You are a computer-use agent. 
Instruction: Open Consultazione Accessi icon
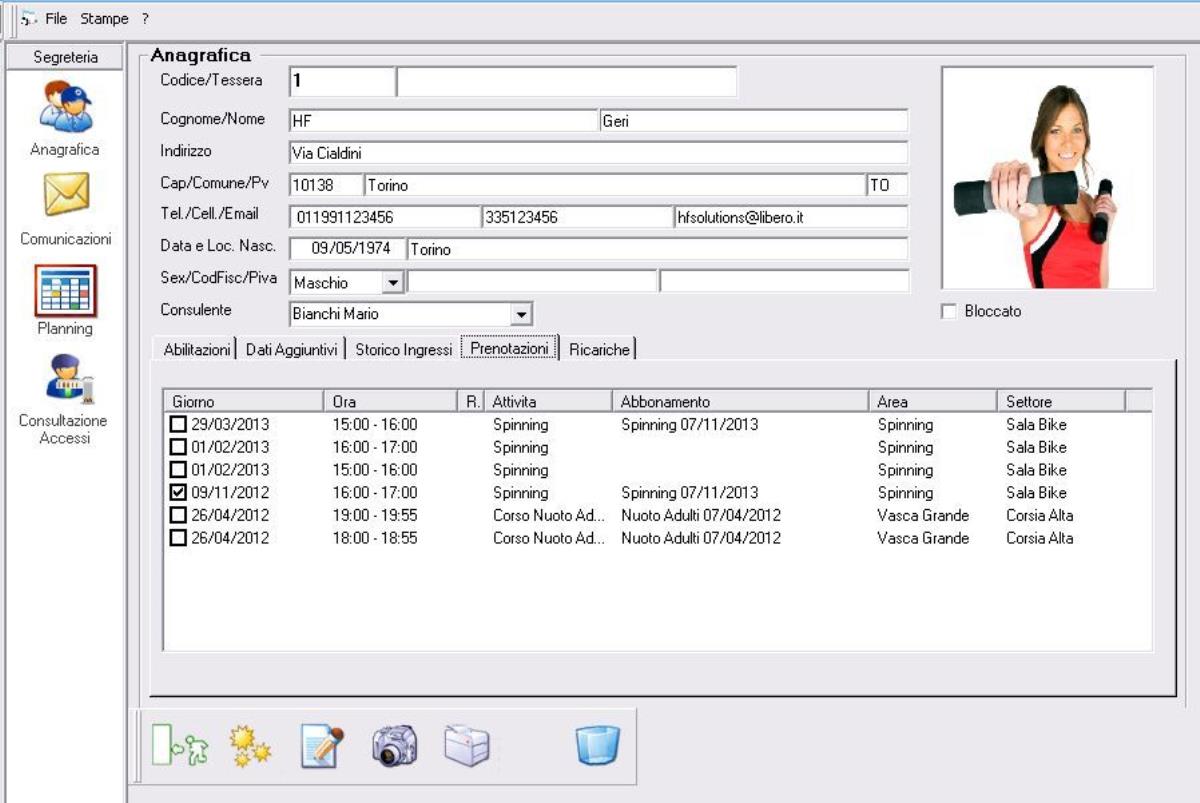point(66,380)
